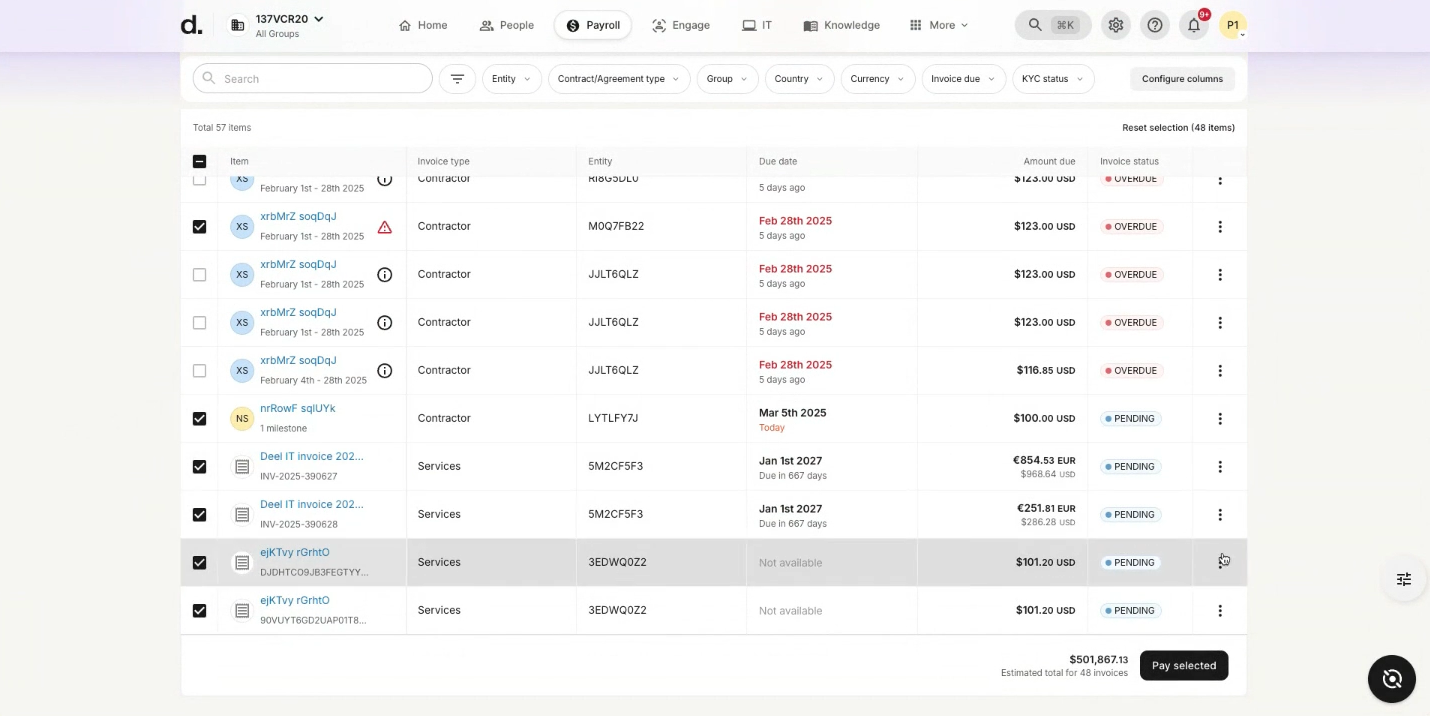Viewport: 1430px width, 716px height.
Task: Click info icon on the $116.85 row
Action: [384, 371]
